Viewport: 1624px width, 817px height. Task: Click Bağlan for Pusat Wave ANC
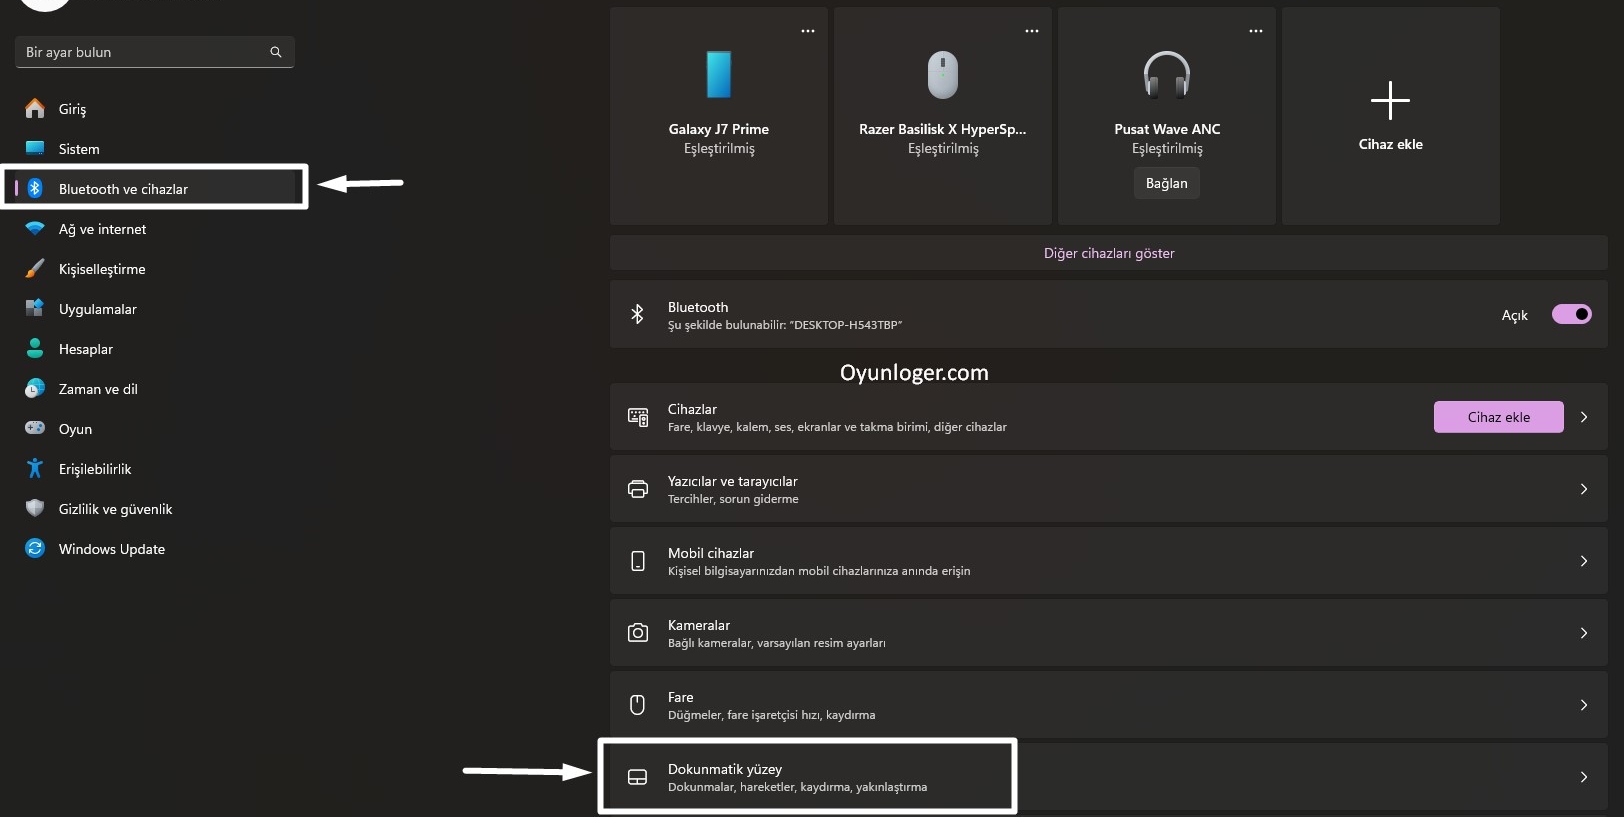[x=1167, y=183]
